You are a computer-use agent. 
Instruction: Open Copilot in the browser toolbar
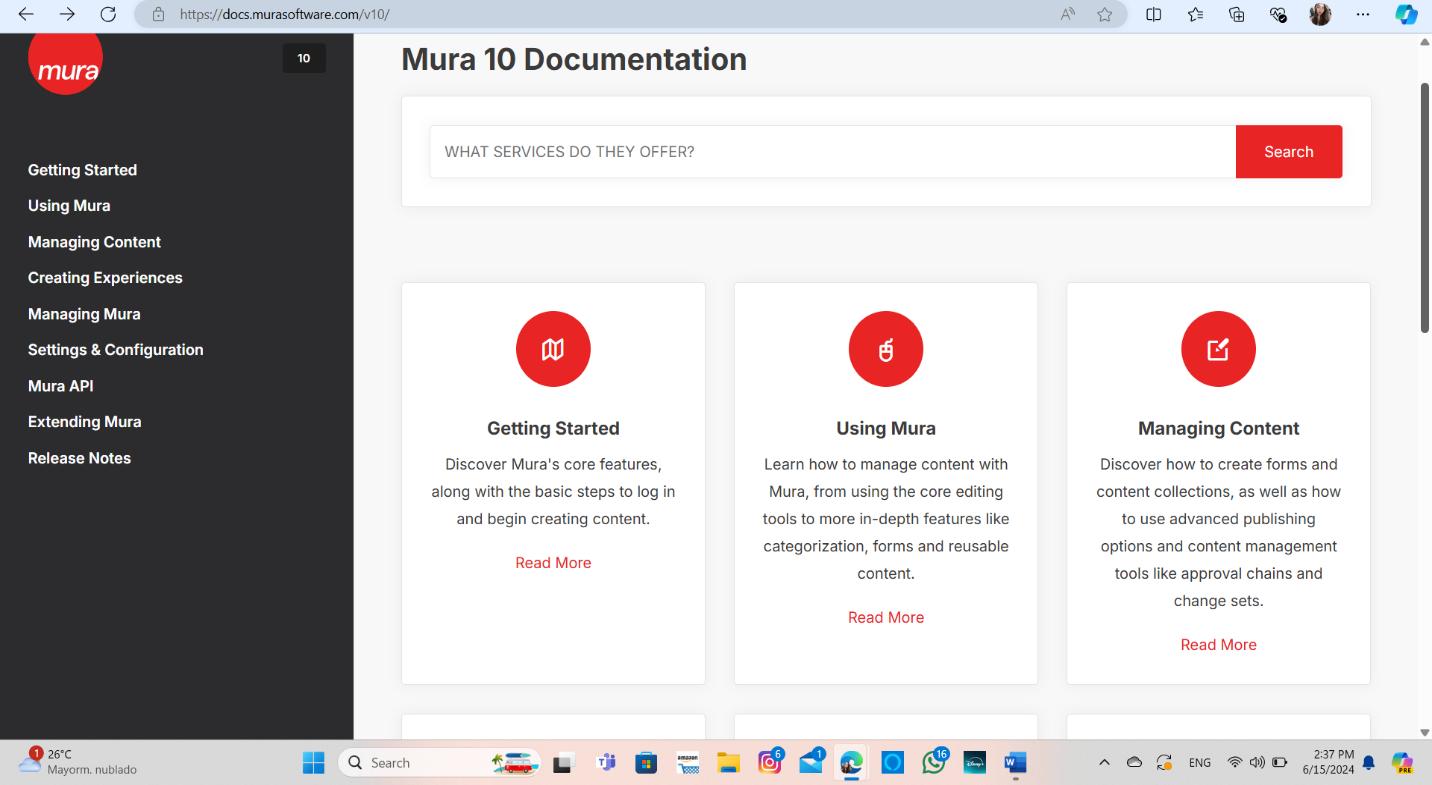[1405, 14]
